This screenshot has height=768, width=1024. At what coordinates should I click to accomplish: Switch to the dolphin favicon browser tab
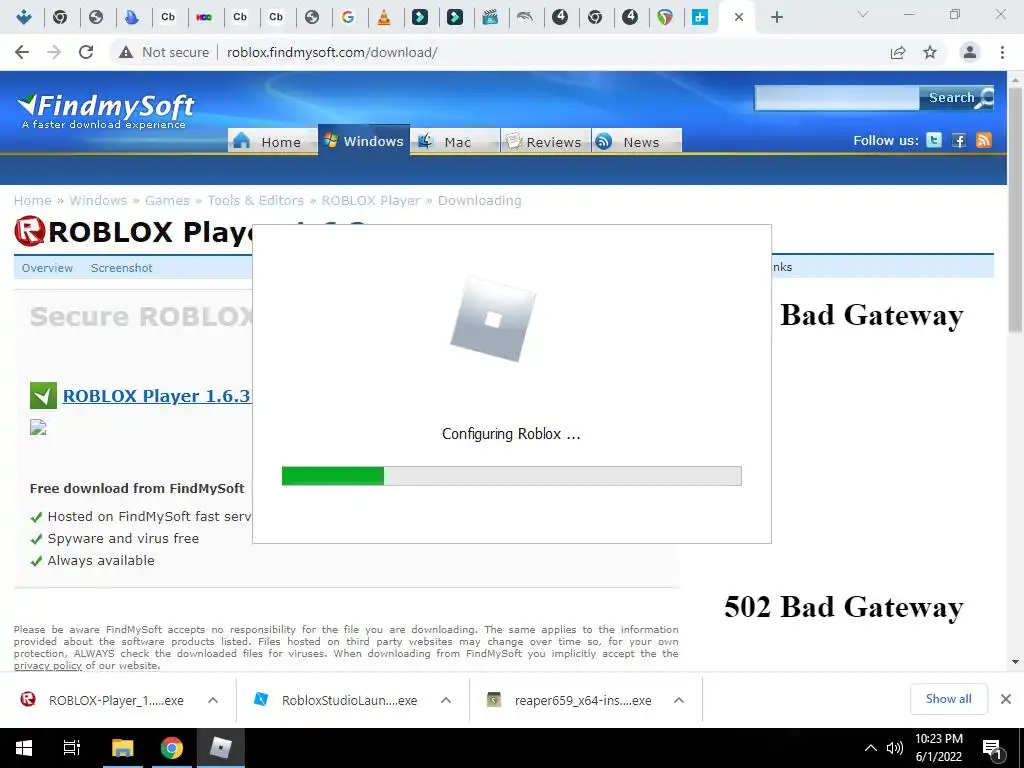[525, 17]
